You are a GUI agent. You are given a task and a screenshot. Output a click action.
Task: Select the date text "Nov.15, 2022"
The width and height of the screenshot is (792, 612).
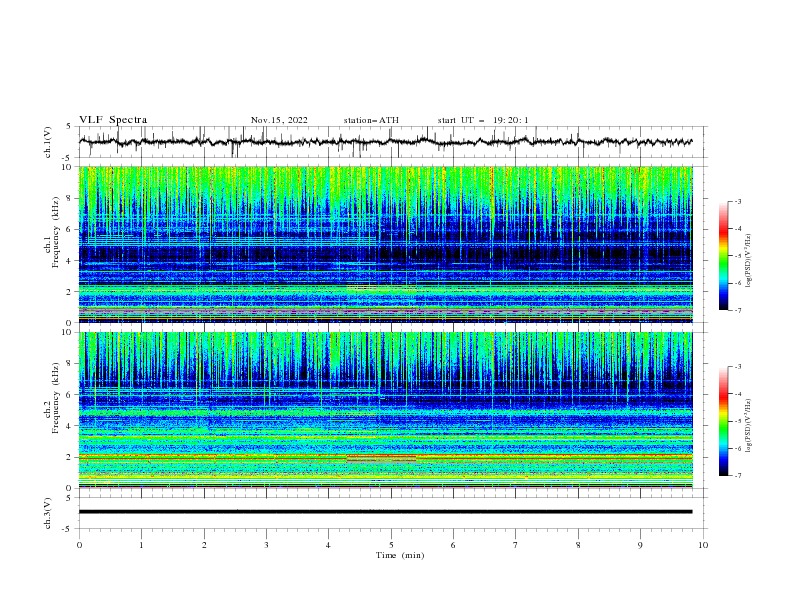(279, 120)
